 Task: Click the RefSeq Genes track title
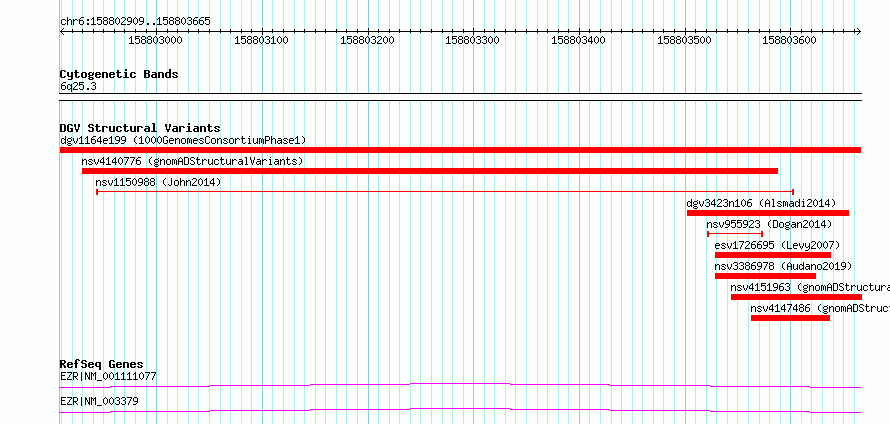tap(101, 364)
